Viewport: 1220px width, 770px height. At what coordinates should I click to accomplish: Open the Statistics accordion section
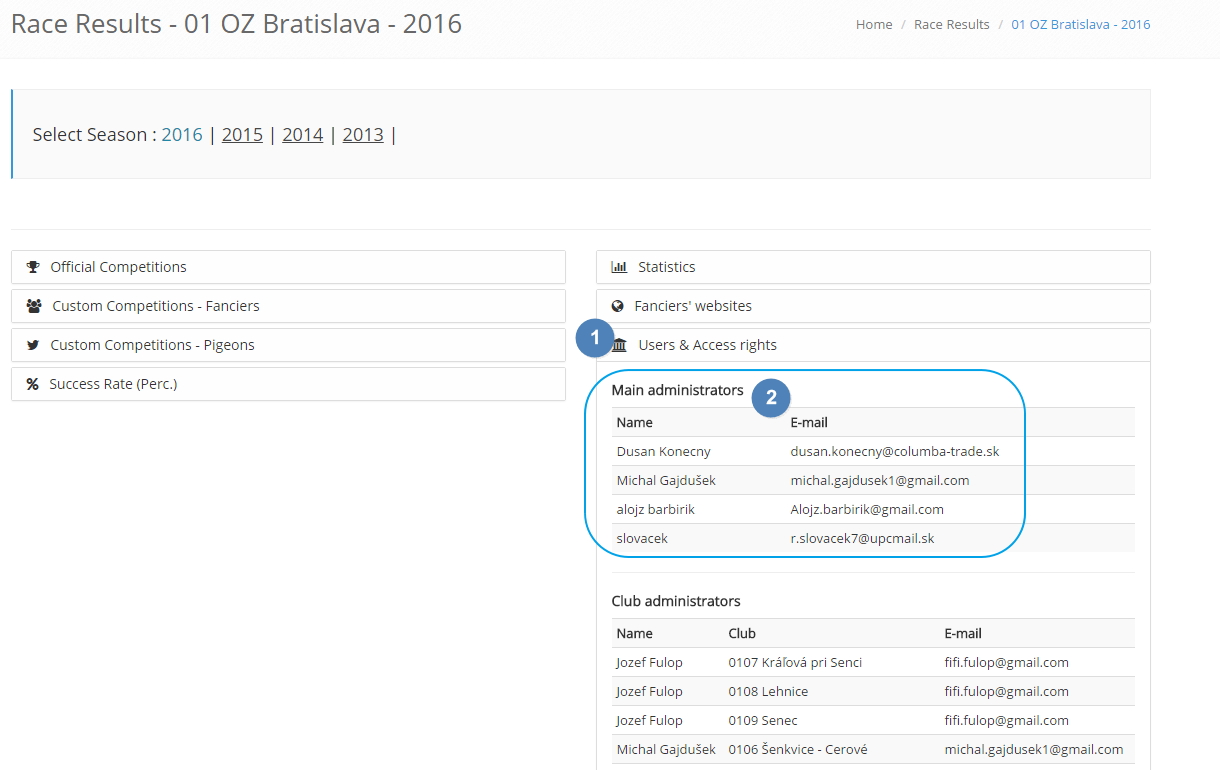pos(666,267)
